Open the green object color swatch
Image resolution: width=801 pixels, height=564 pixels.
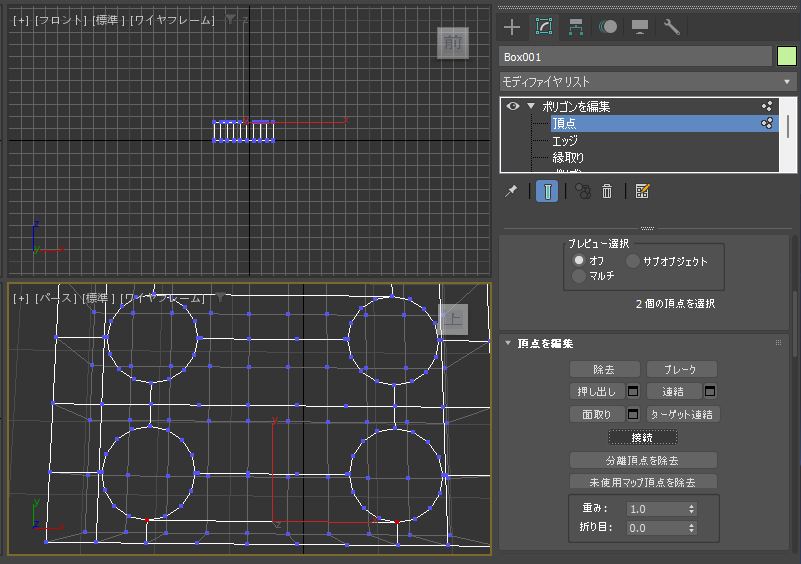pos(787,56)
